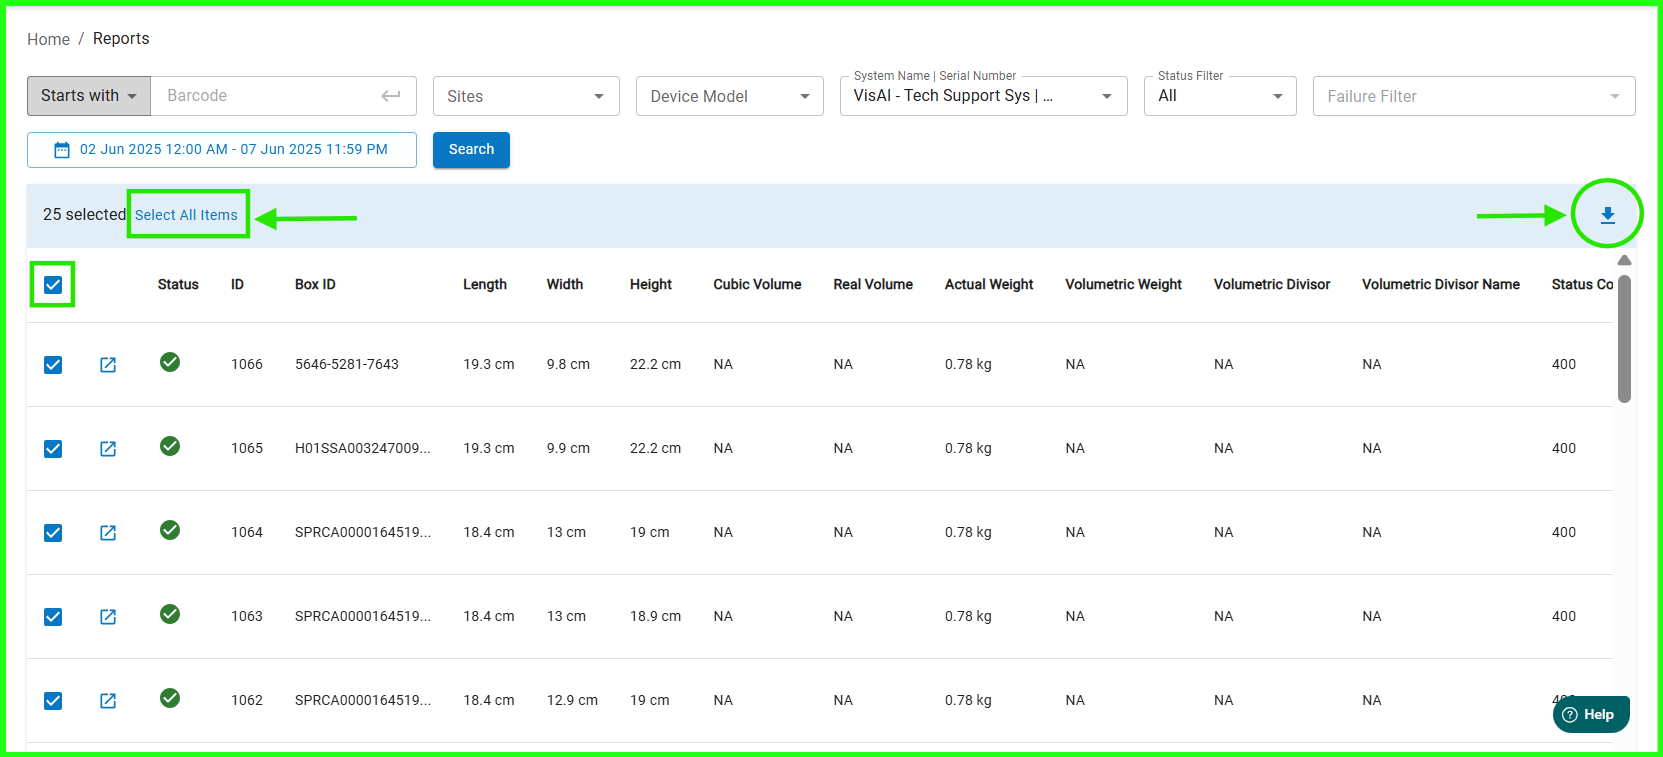Open details icon for record 1063
The image size is (1663, 757).
[x=108, y=617]
